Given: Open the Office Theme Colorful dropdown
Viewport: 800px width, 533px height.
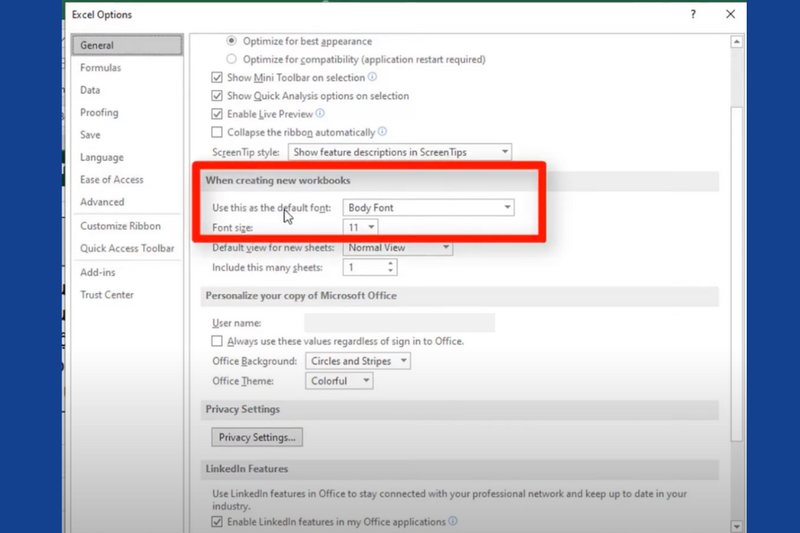Looking at the screenshot, I should [339, 381].
